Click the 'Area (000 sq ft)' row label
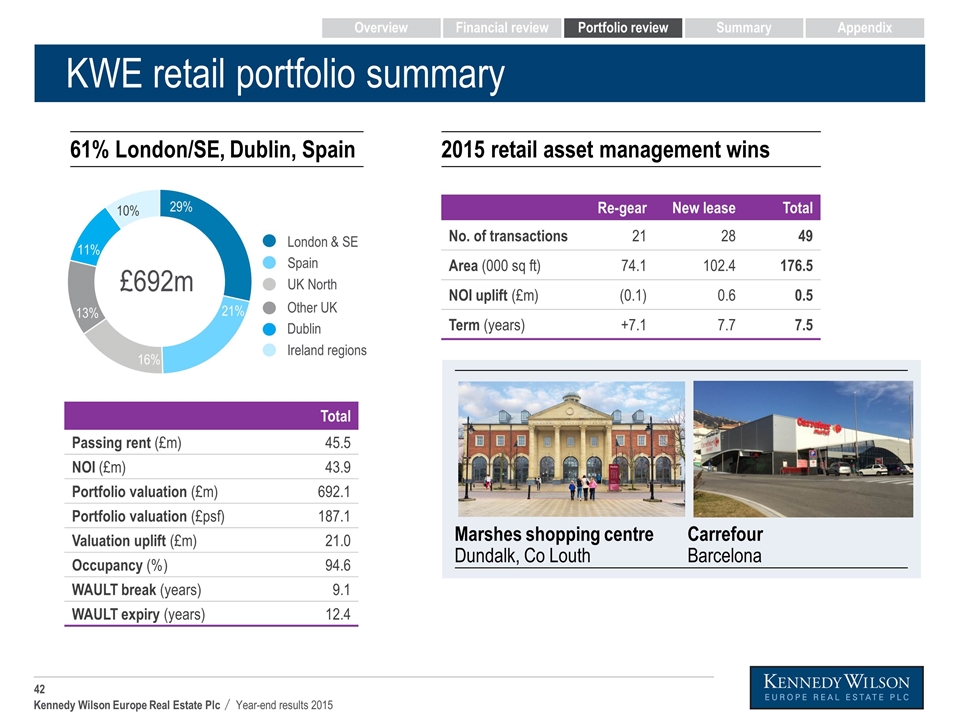The image size is (960, 720). (494, 266)
